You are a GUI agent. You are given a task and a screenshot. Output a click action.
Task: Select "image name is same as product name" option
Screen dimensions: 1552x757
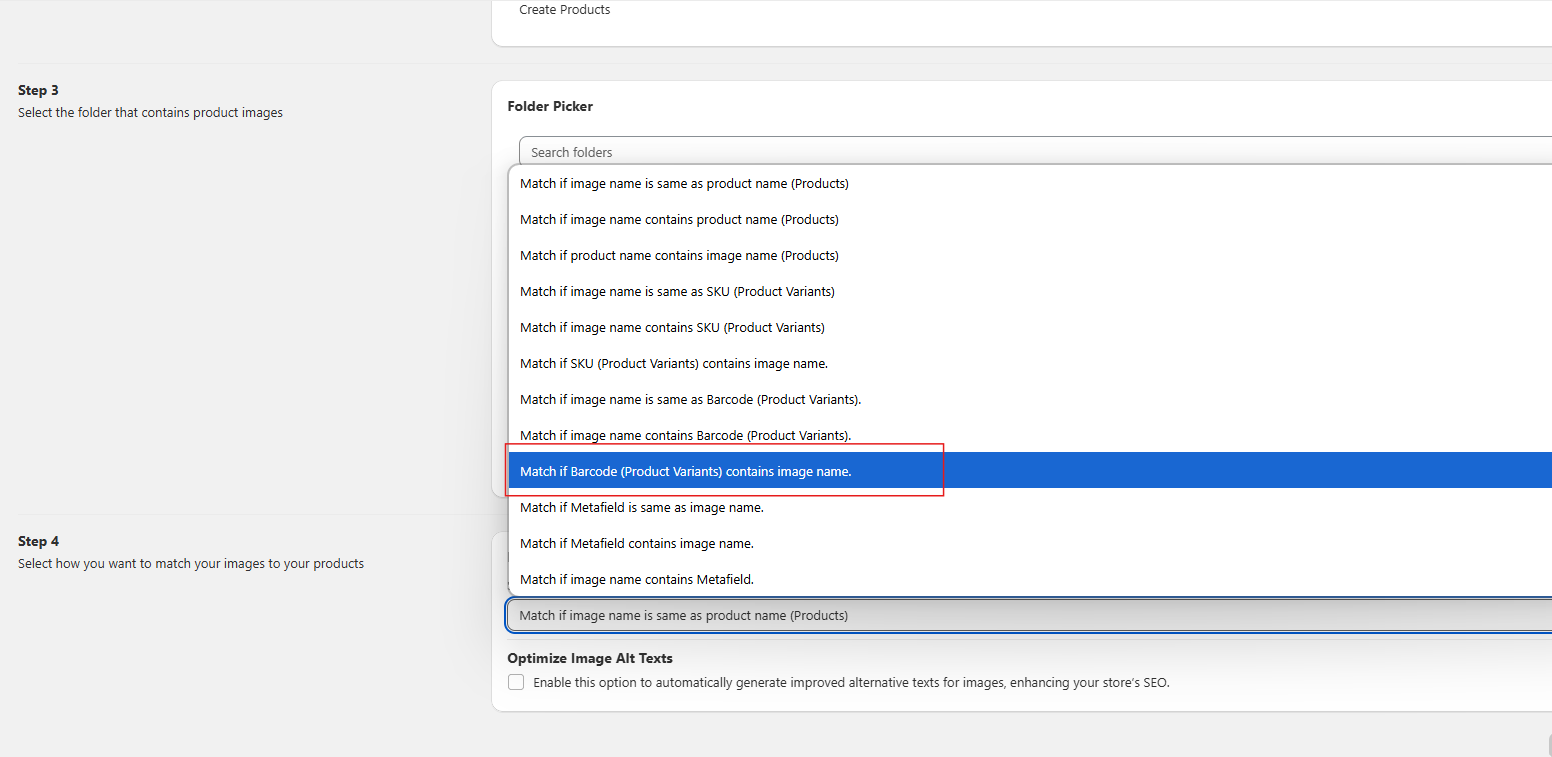click(x=684, y=184)
